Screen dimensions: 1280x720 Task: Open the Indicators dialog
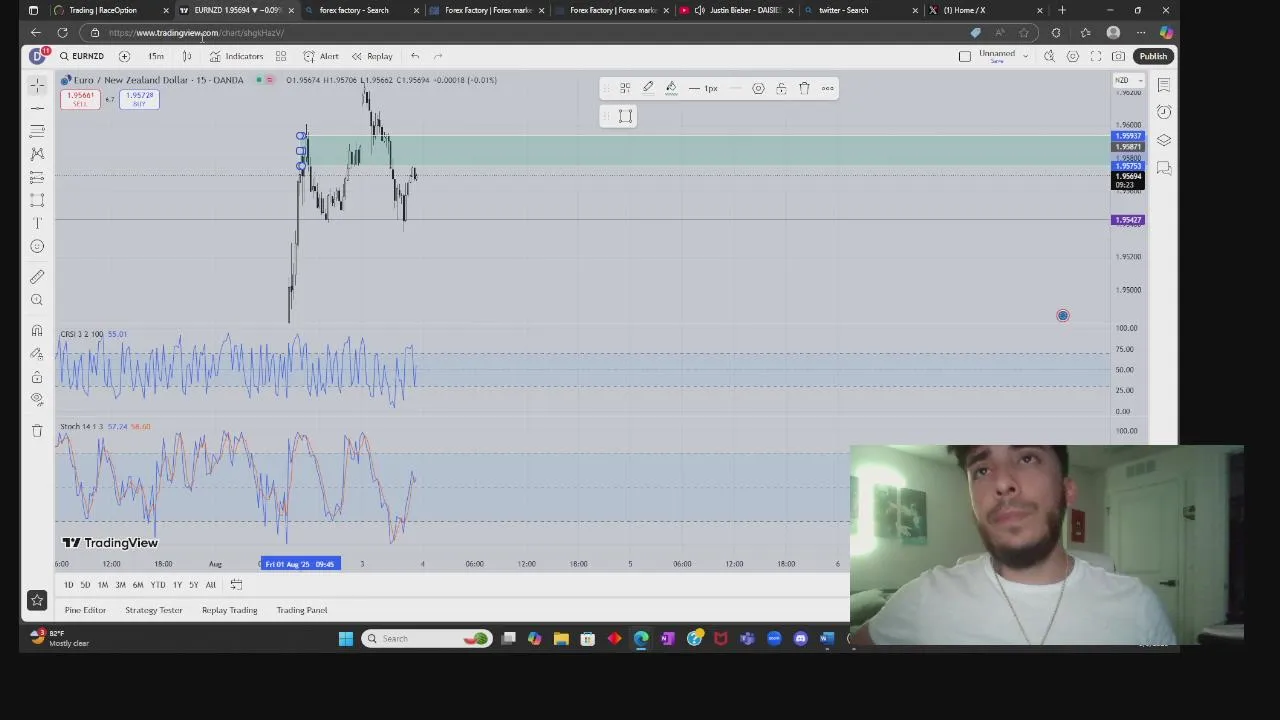click(237, 56)
